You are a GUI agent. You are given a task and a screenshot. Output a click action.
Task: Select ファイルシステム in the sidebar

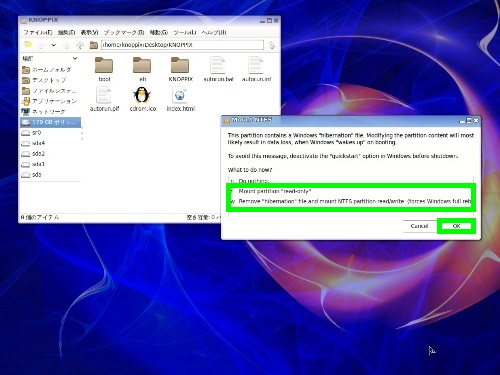pos(50,91)
